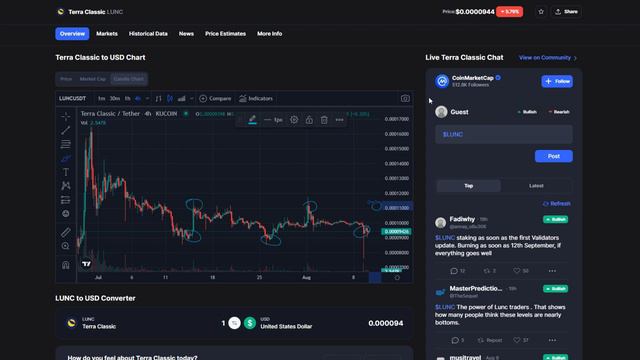Click the comment icon on Fadiwhy's post
The width and height of the screenshot is (640, 360).
[454, 271]
